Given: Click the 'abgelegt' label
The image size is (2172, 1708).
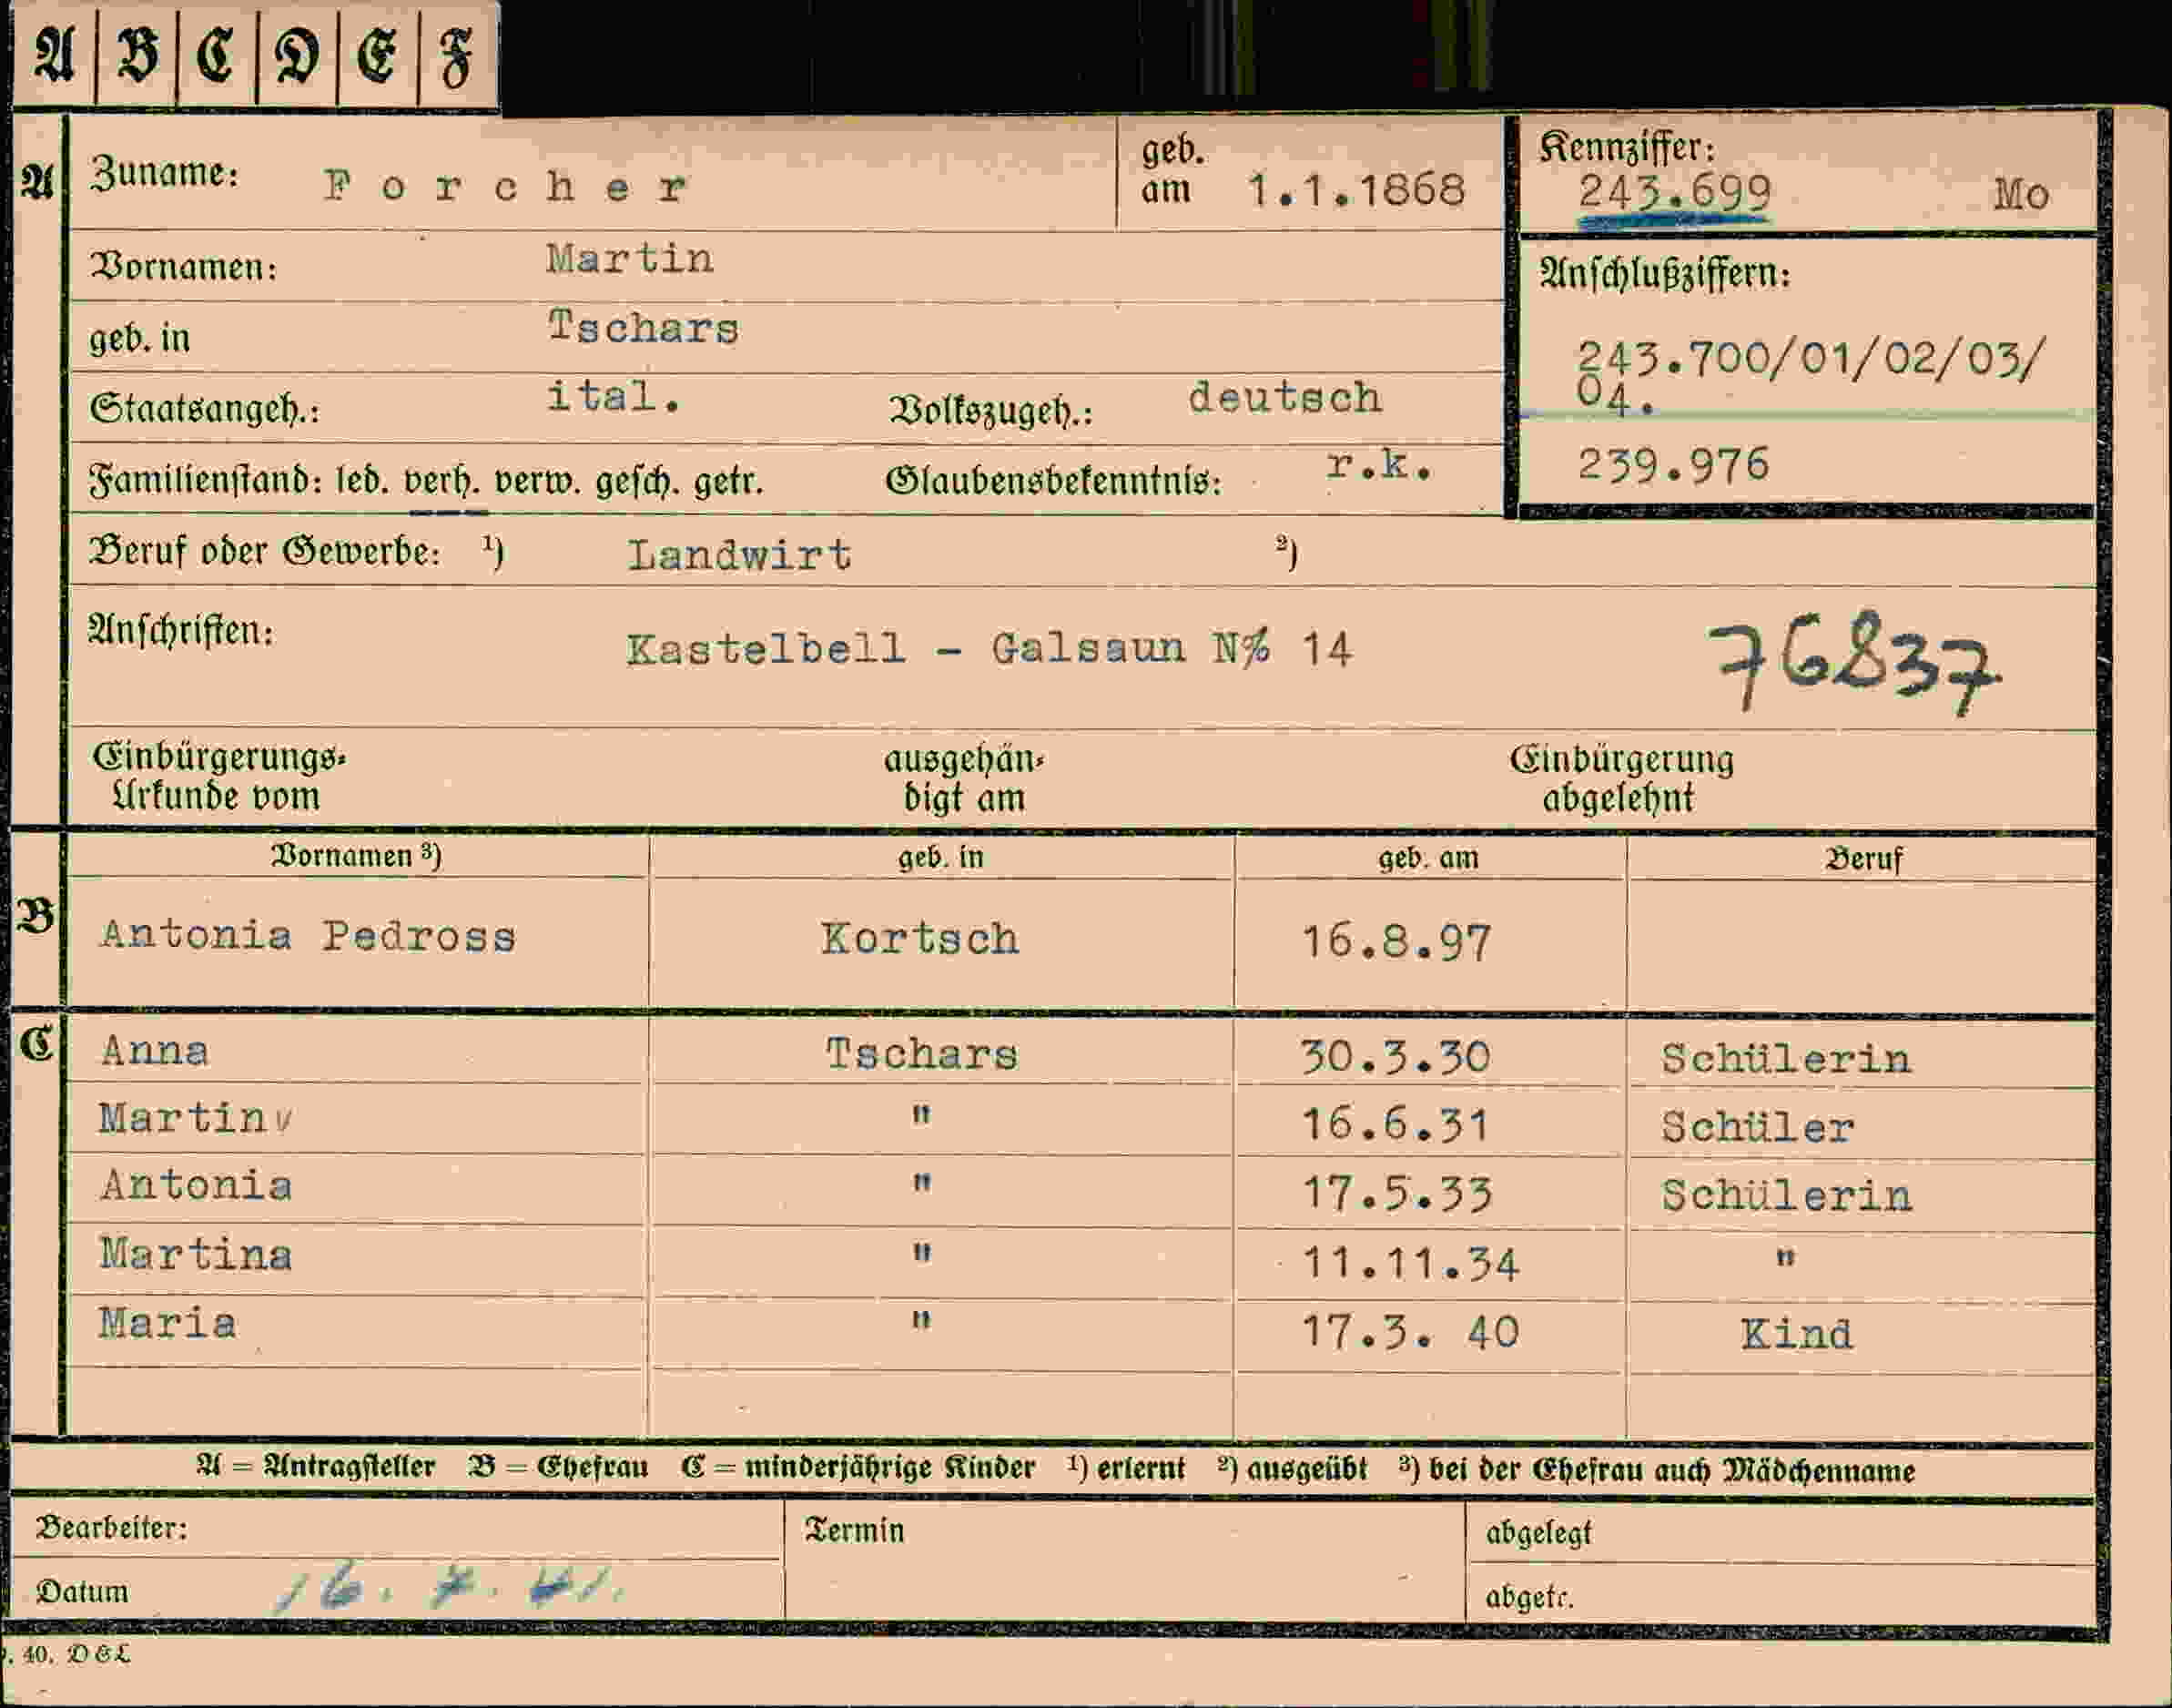Looking at the screenshot, I should coord(1538,1533).
